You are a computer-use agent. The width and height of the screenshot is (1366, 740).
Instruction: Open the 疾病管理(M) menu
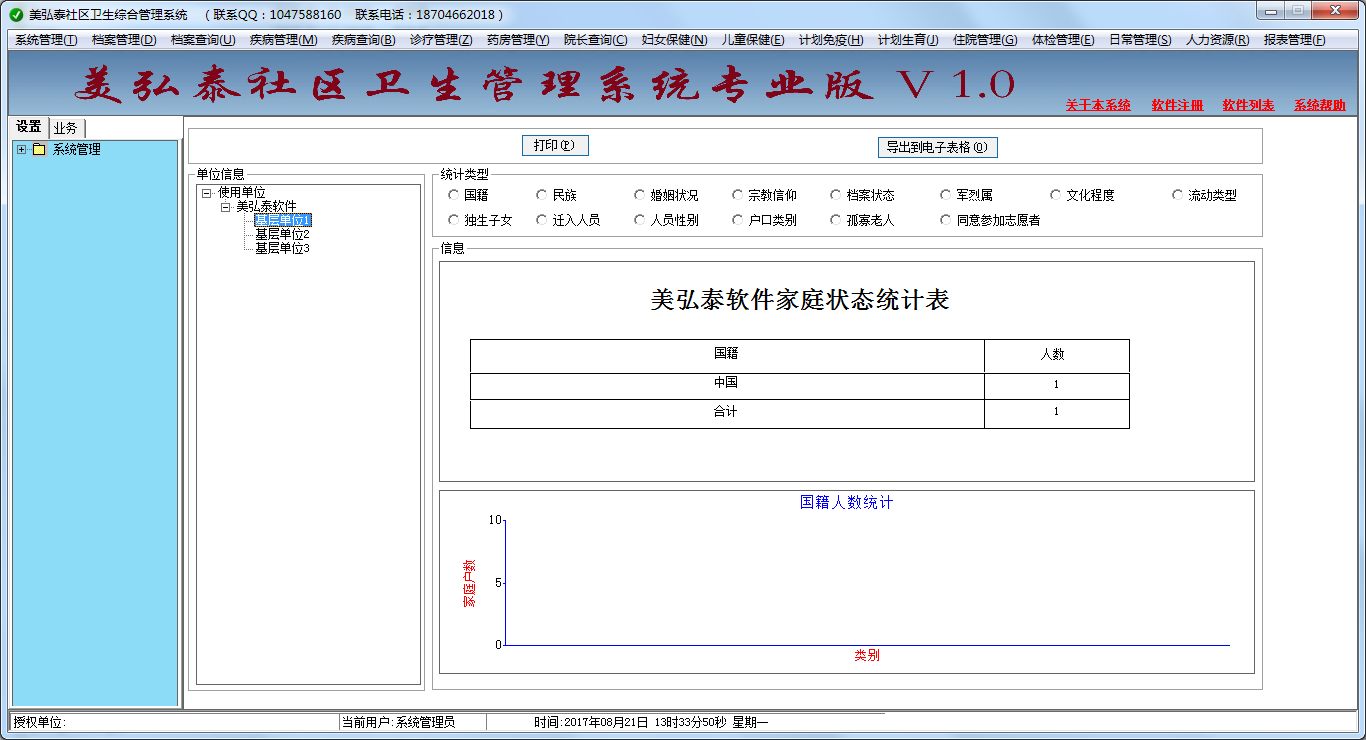[x=283, y=40]
